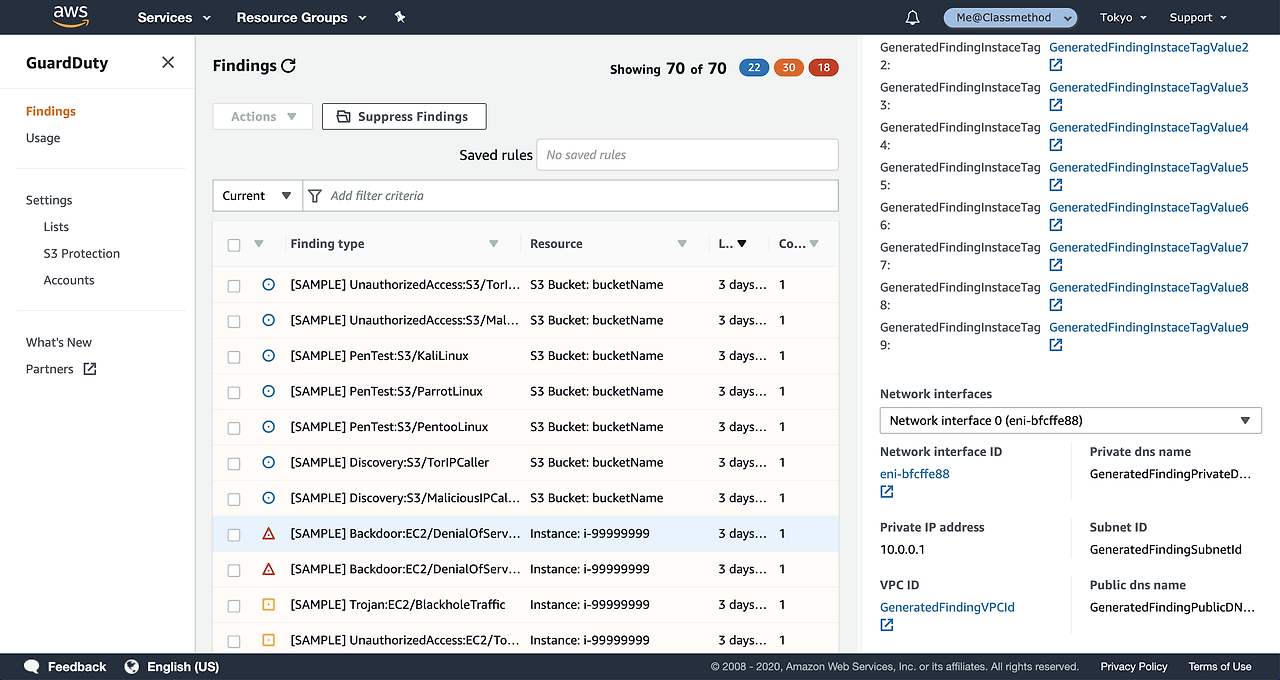This screenshot has height=680, width=1280.
Task: Click severity icon for Discovery:S3/MaliciousIPCal finding
Action: 268,498
